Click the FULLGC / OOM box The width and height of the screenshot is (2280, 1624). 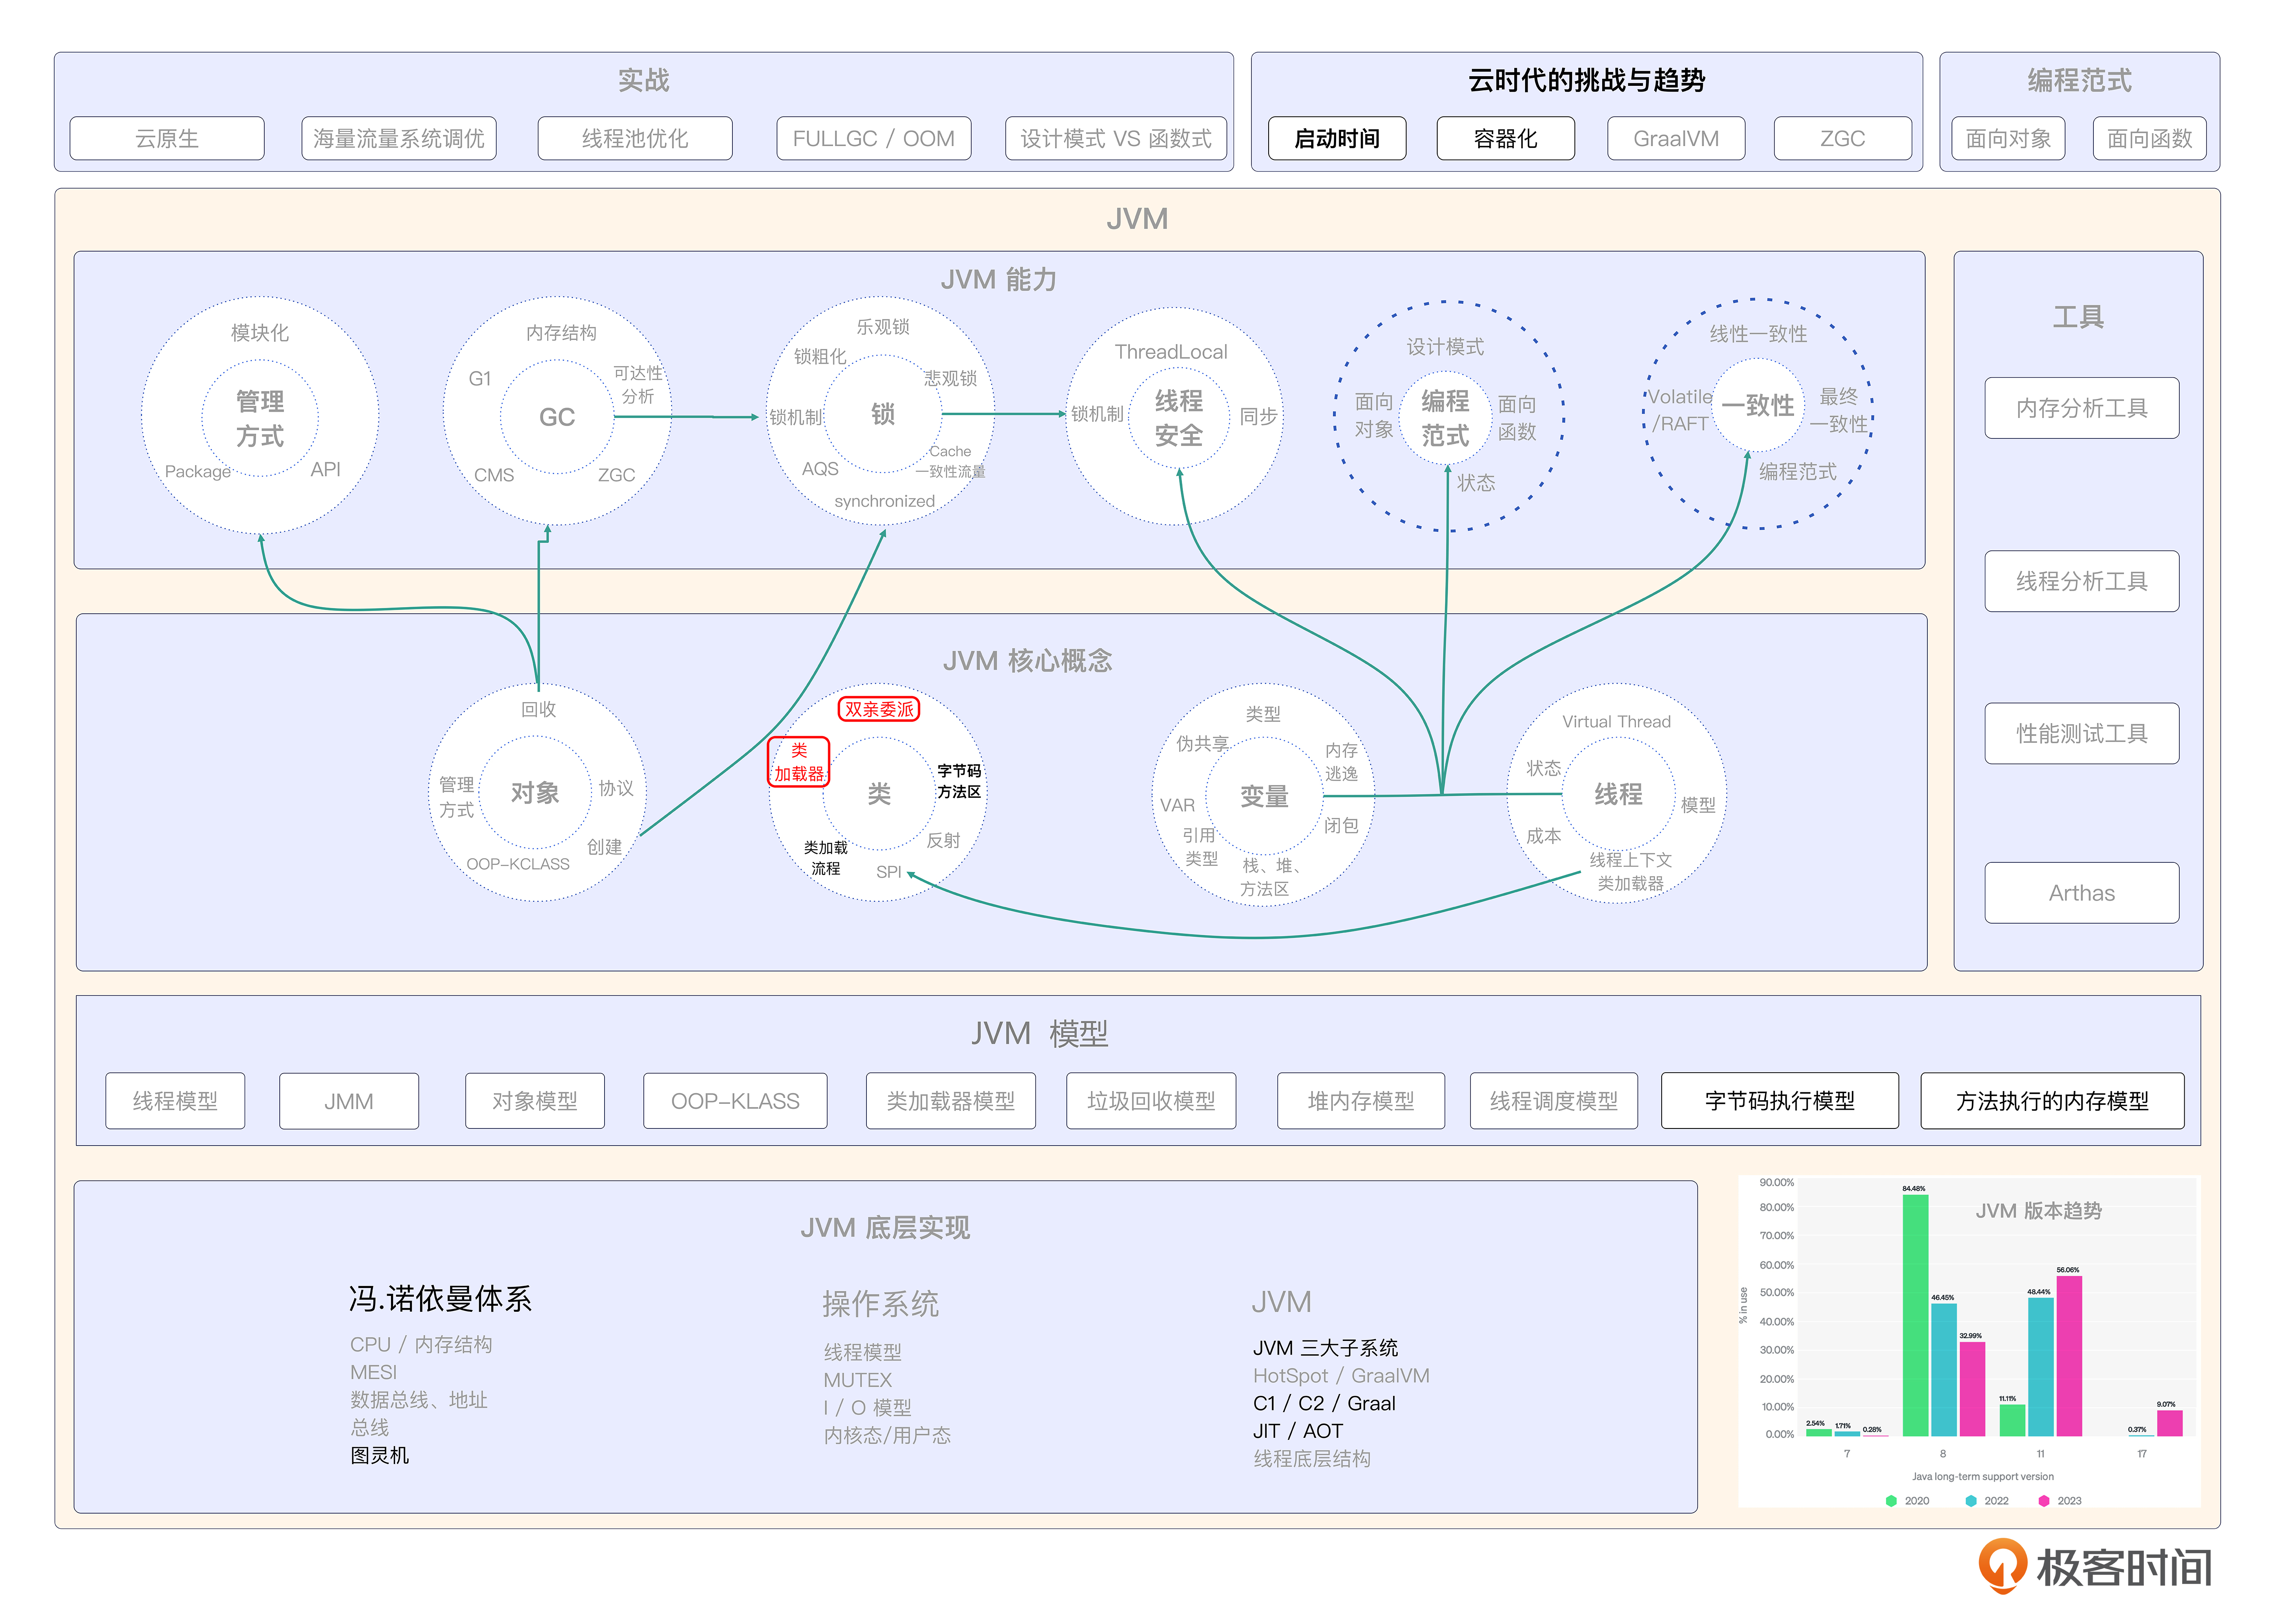873,138
